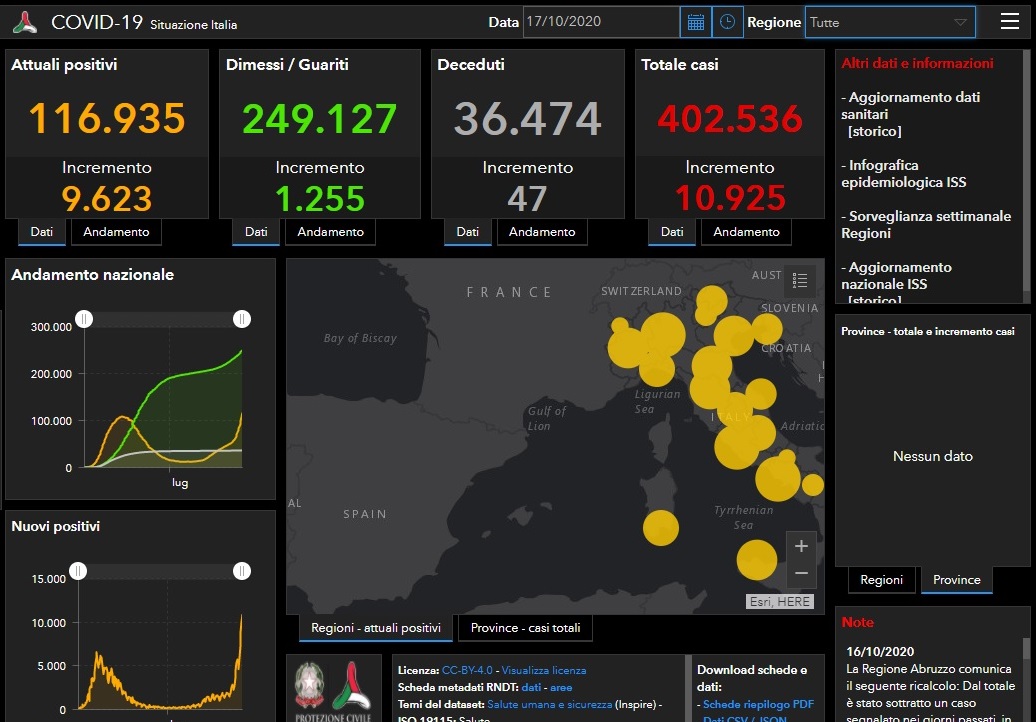Zoom in on the map
This screenshot has height=722, width=1036.
tap(800, 547)
